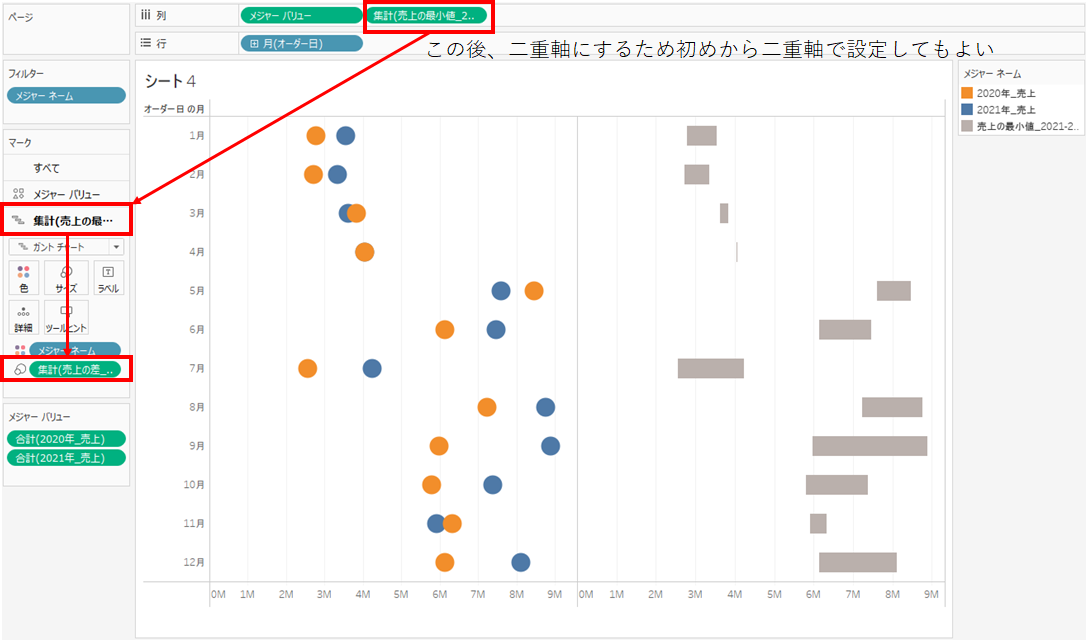
Task: Select the 3月 row header
Action: click(197, 213)
